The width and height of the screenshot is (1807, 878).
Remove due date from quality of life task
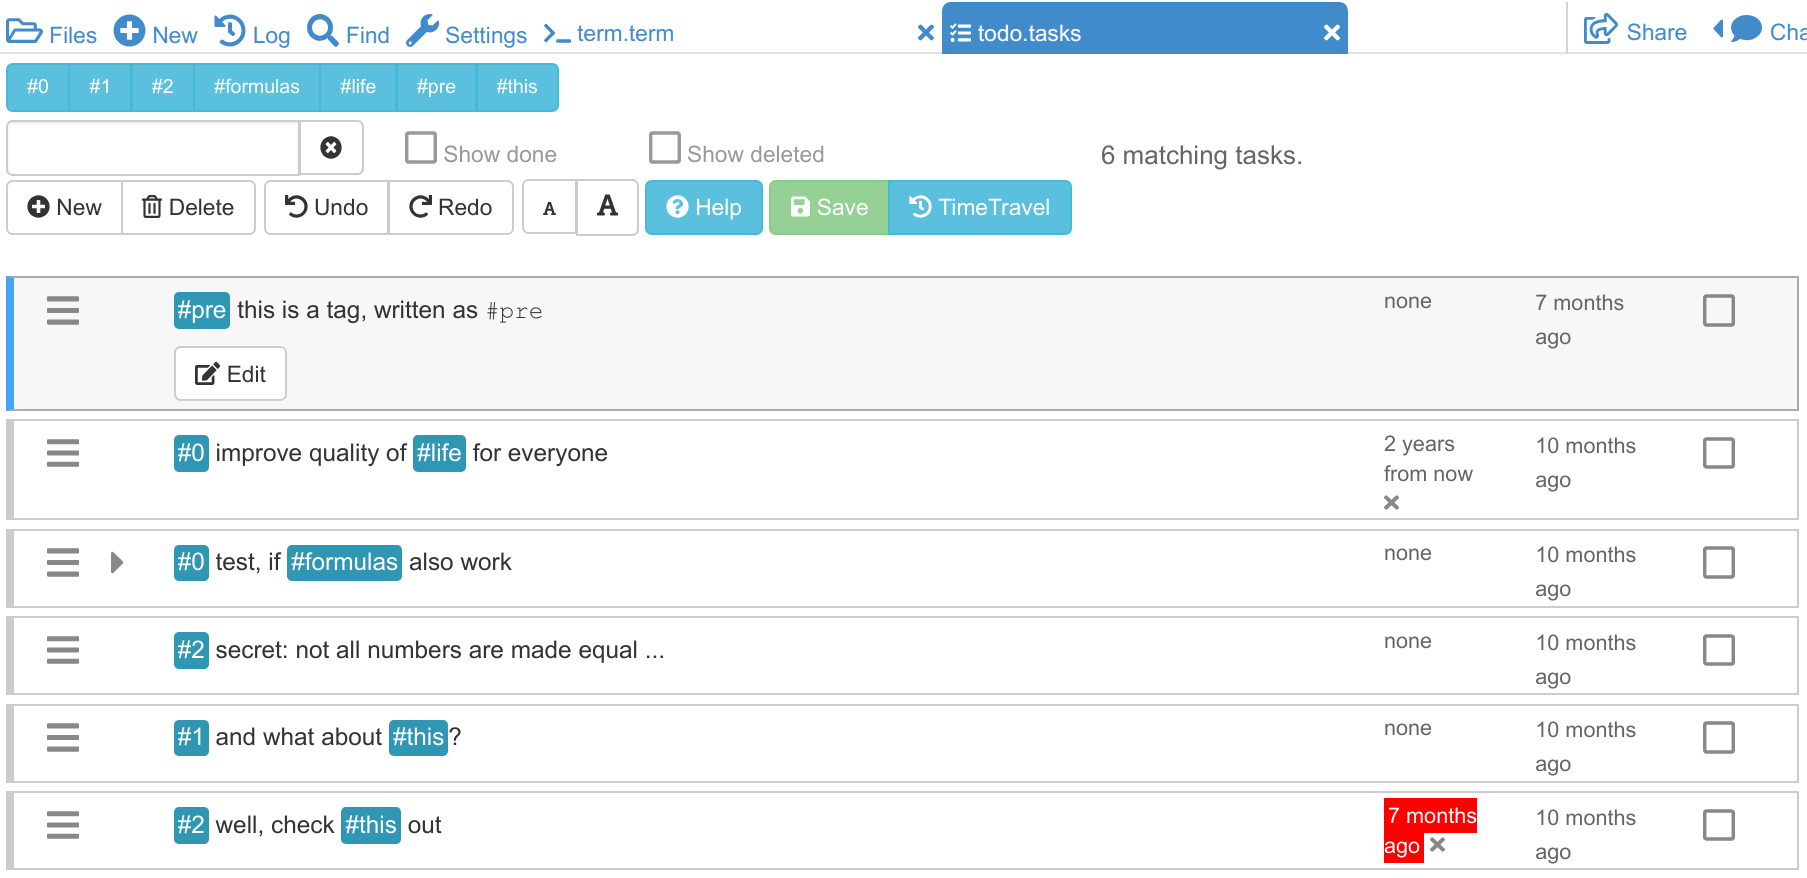click(x=1391, y=503)
